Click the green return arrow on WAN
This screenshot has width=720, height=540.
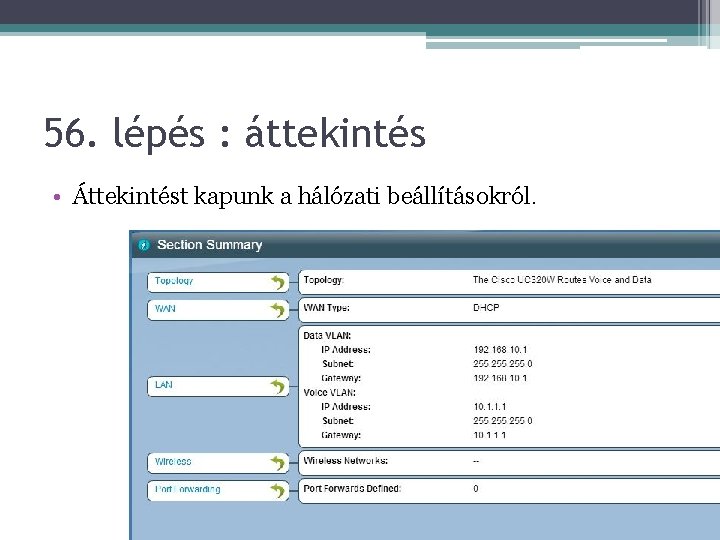(278, 310)
